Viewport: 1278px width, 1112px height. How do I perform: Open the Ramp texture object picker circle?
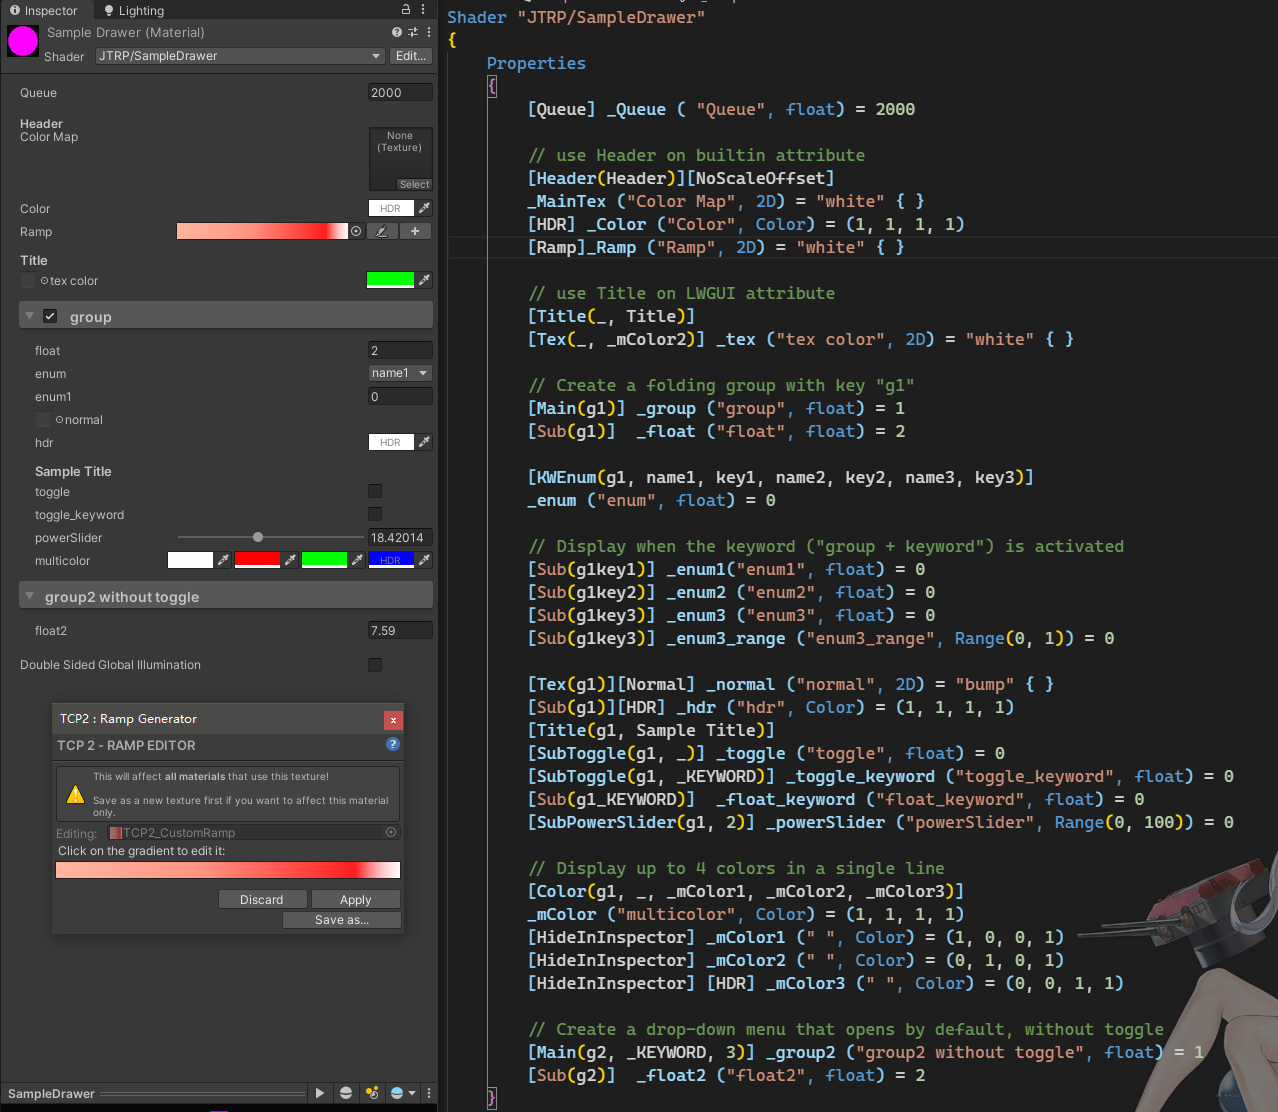click(356, 231)
